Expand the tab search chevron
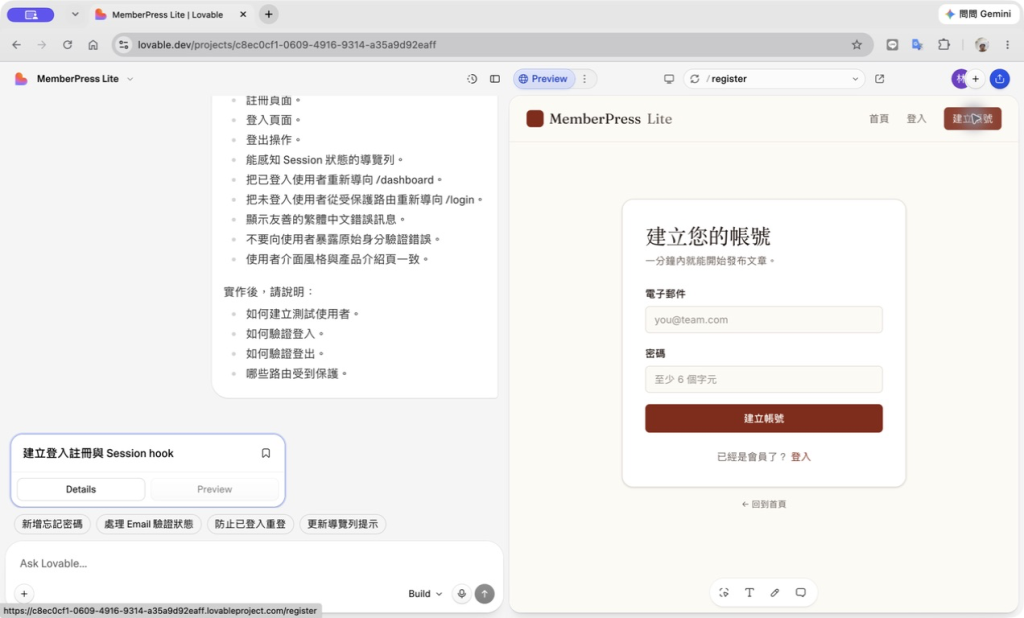 [x=75, y=14]
